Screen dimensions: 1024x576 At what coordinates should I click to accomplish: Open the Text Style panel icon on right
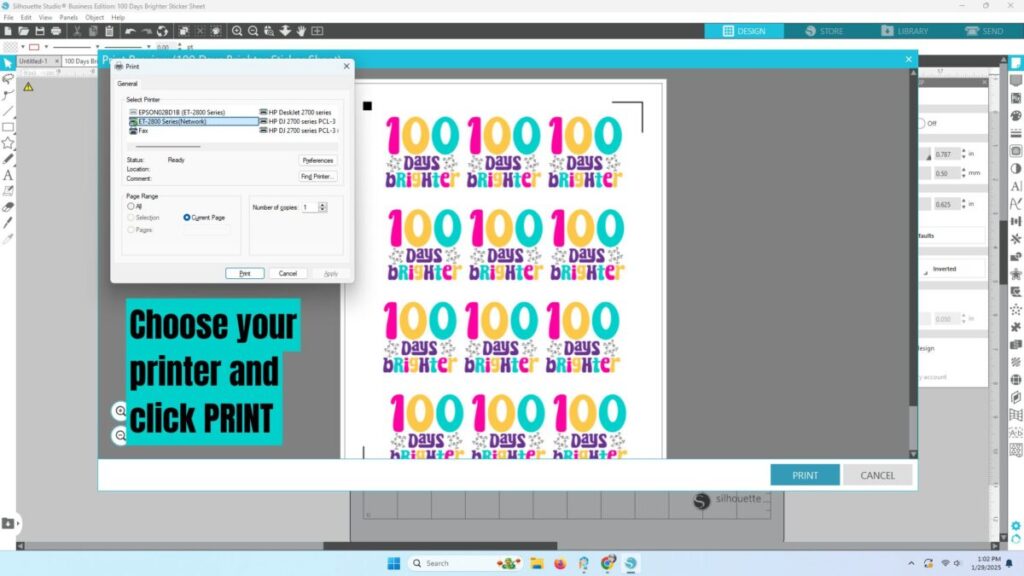[1016, 186]
